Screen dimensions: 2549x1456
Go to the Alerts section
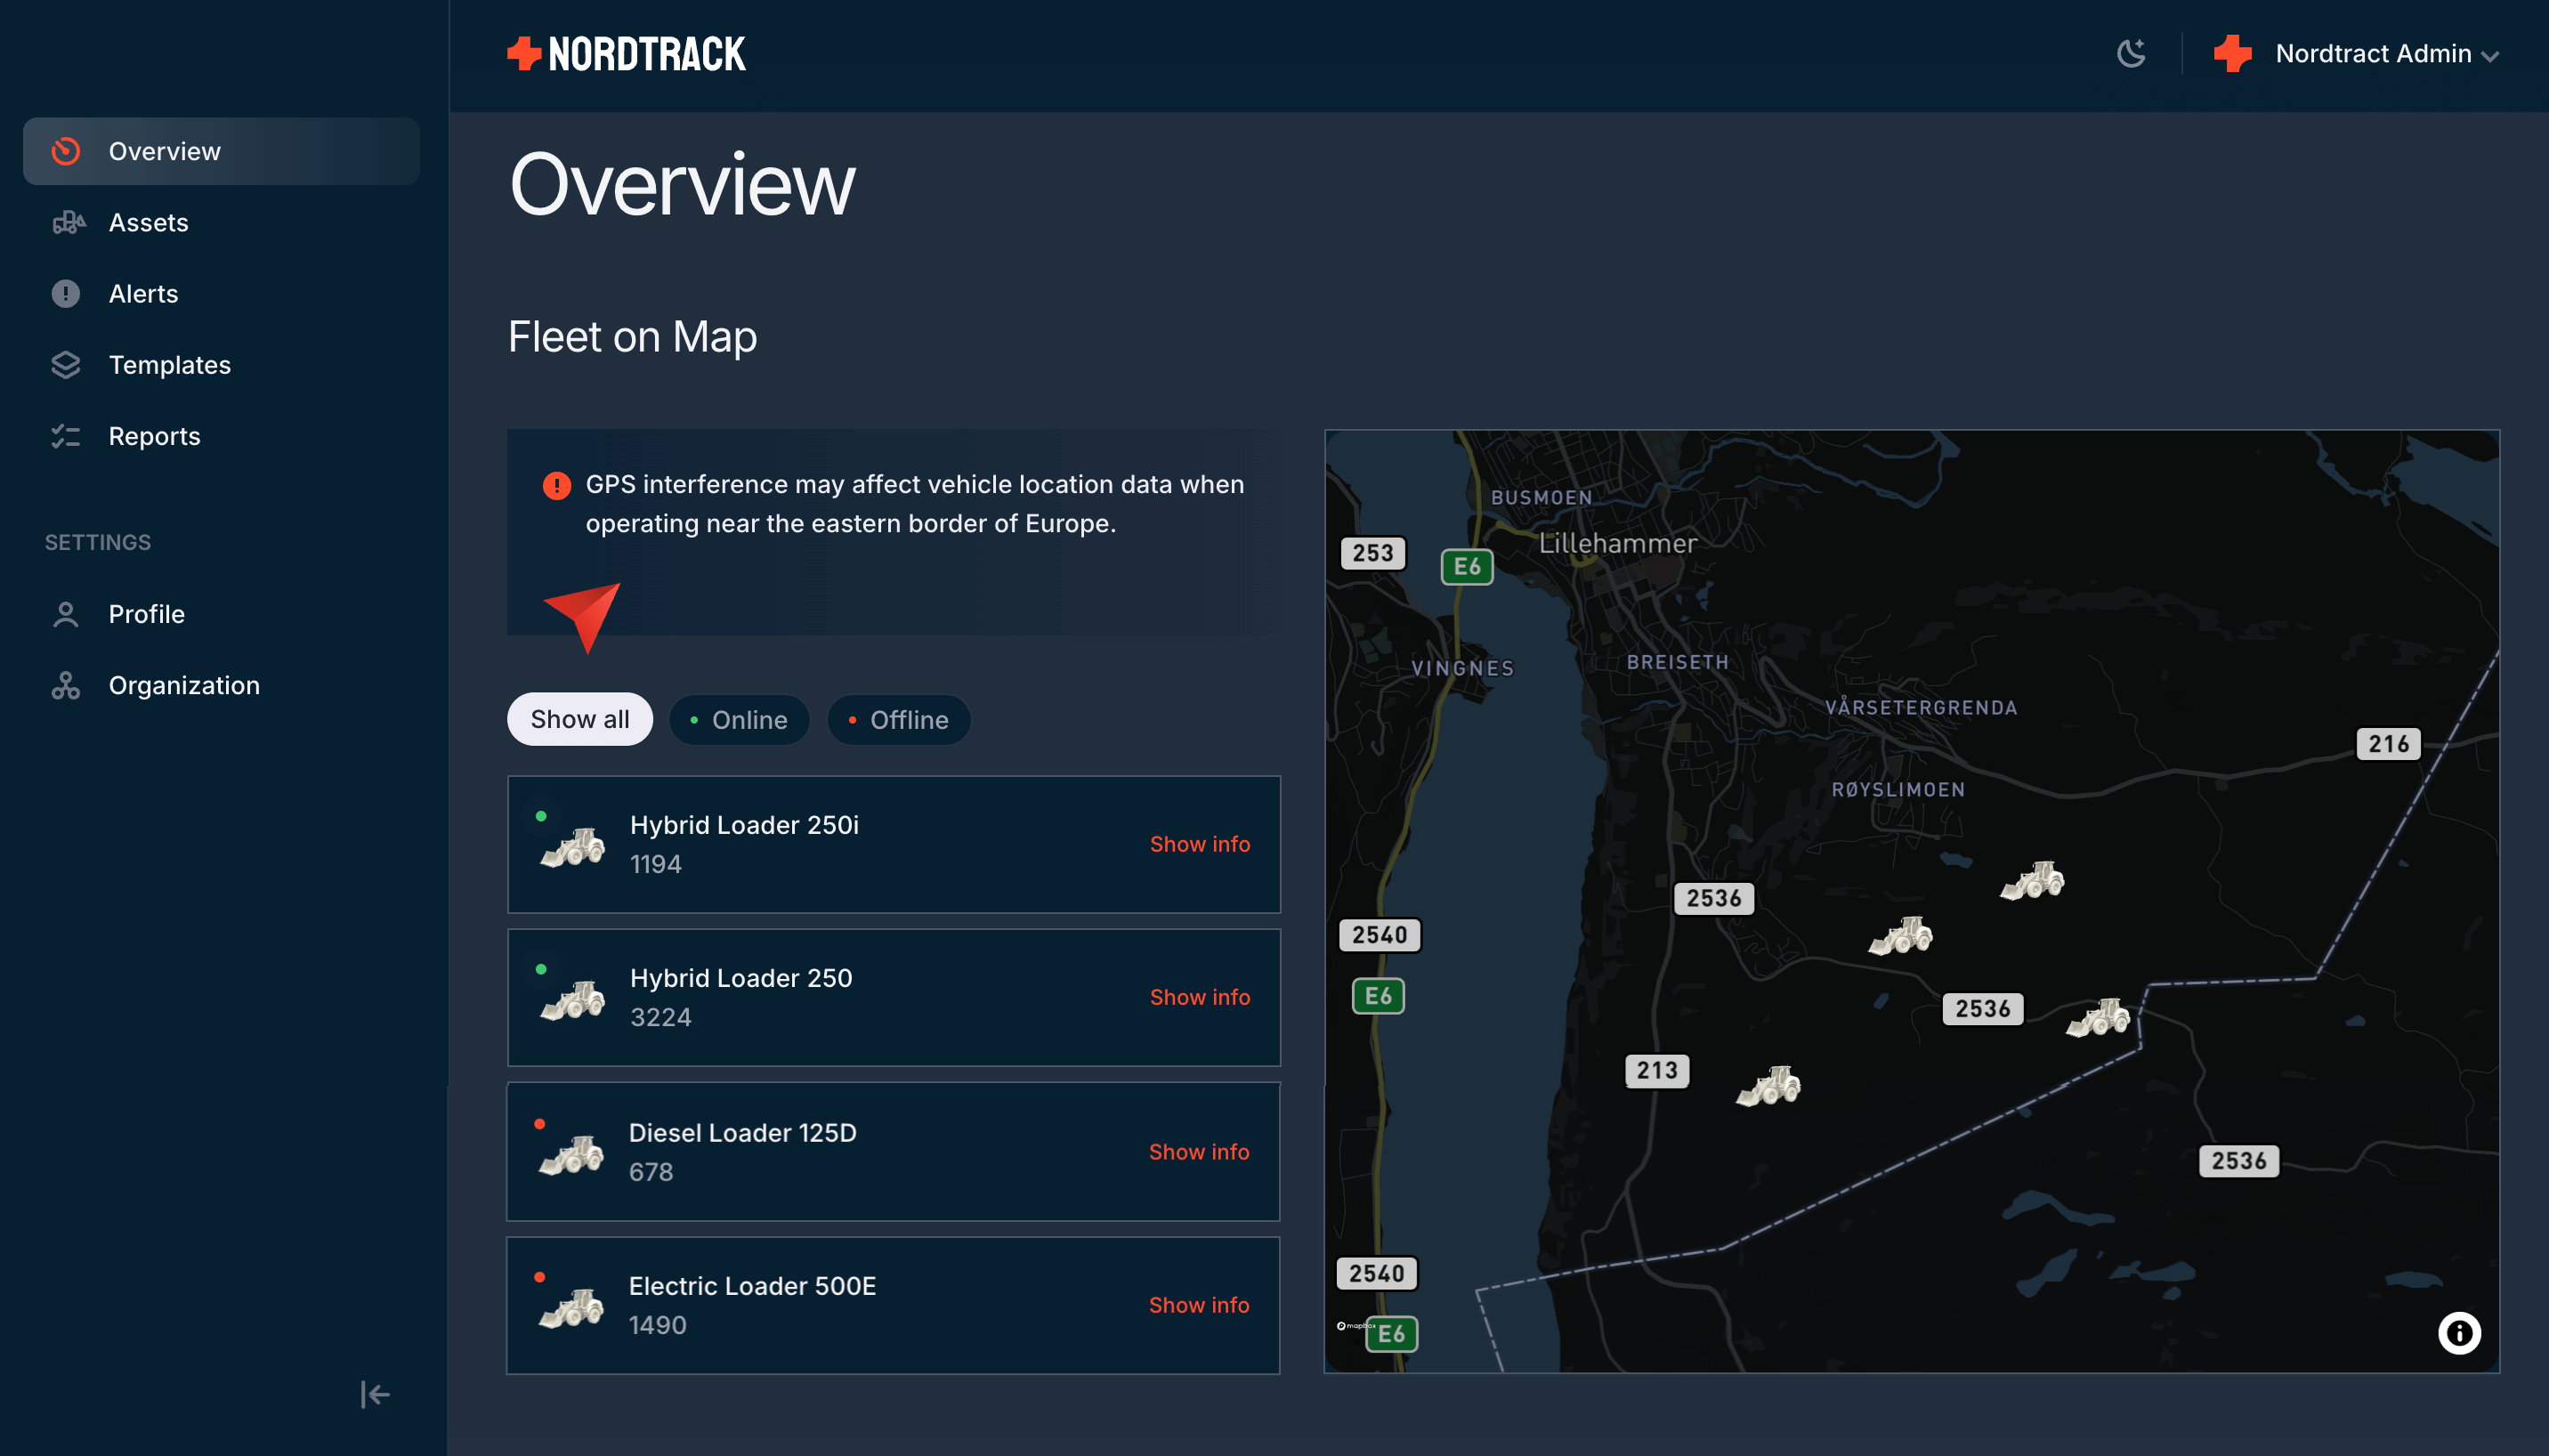click(143, 293)
